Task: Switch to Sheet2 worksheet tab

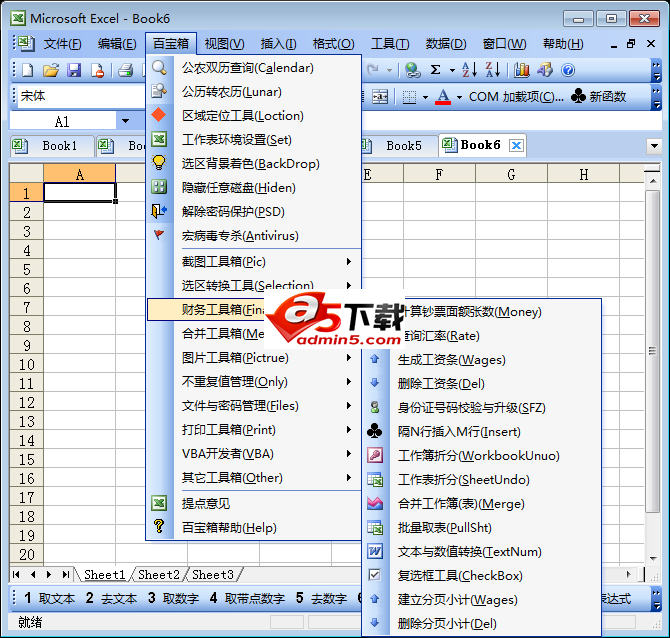Action: (x=159, y=575)
